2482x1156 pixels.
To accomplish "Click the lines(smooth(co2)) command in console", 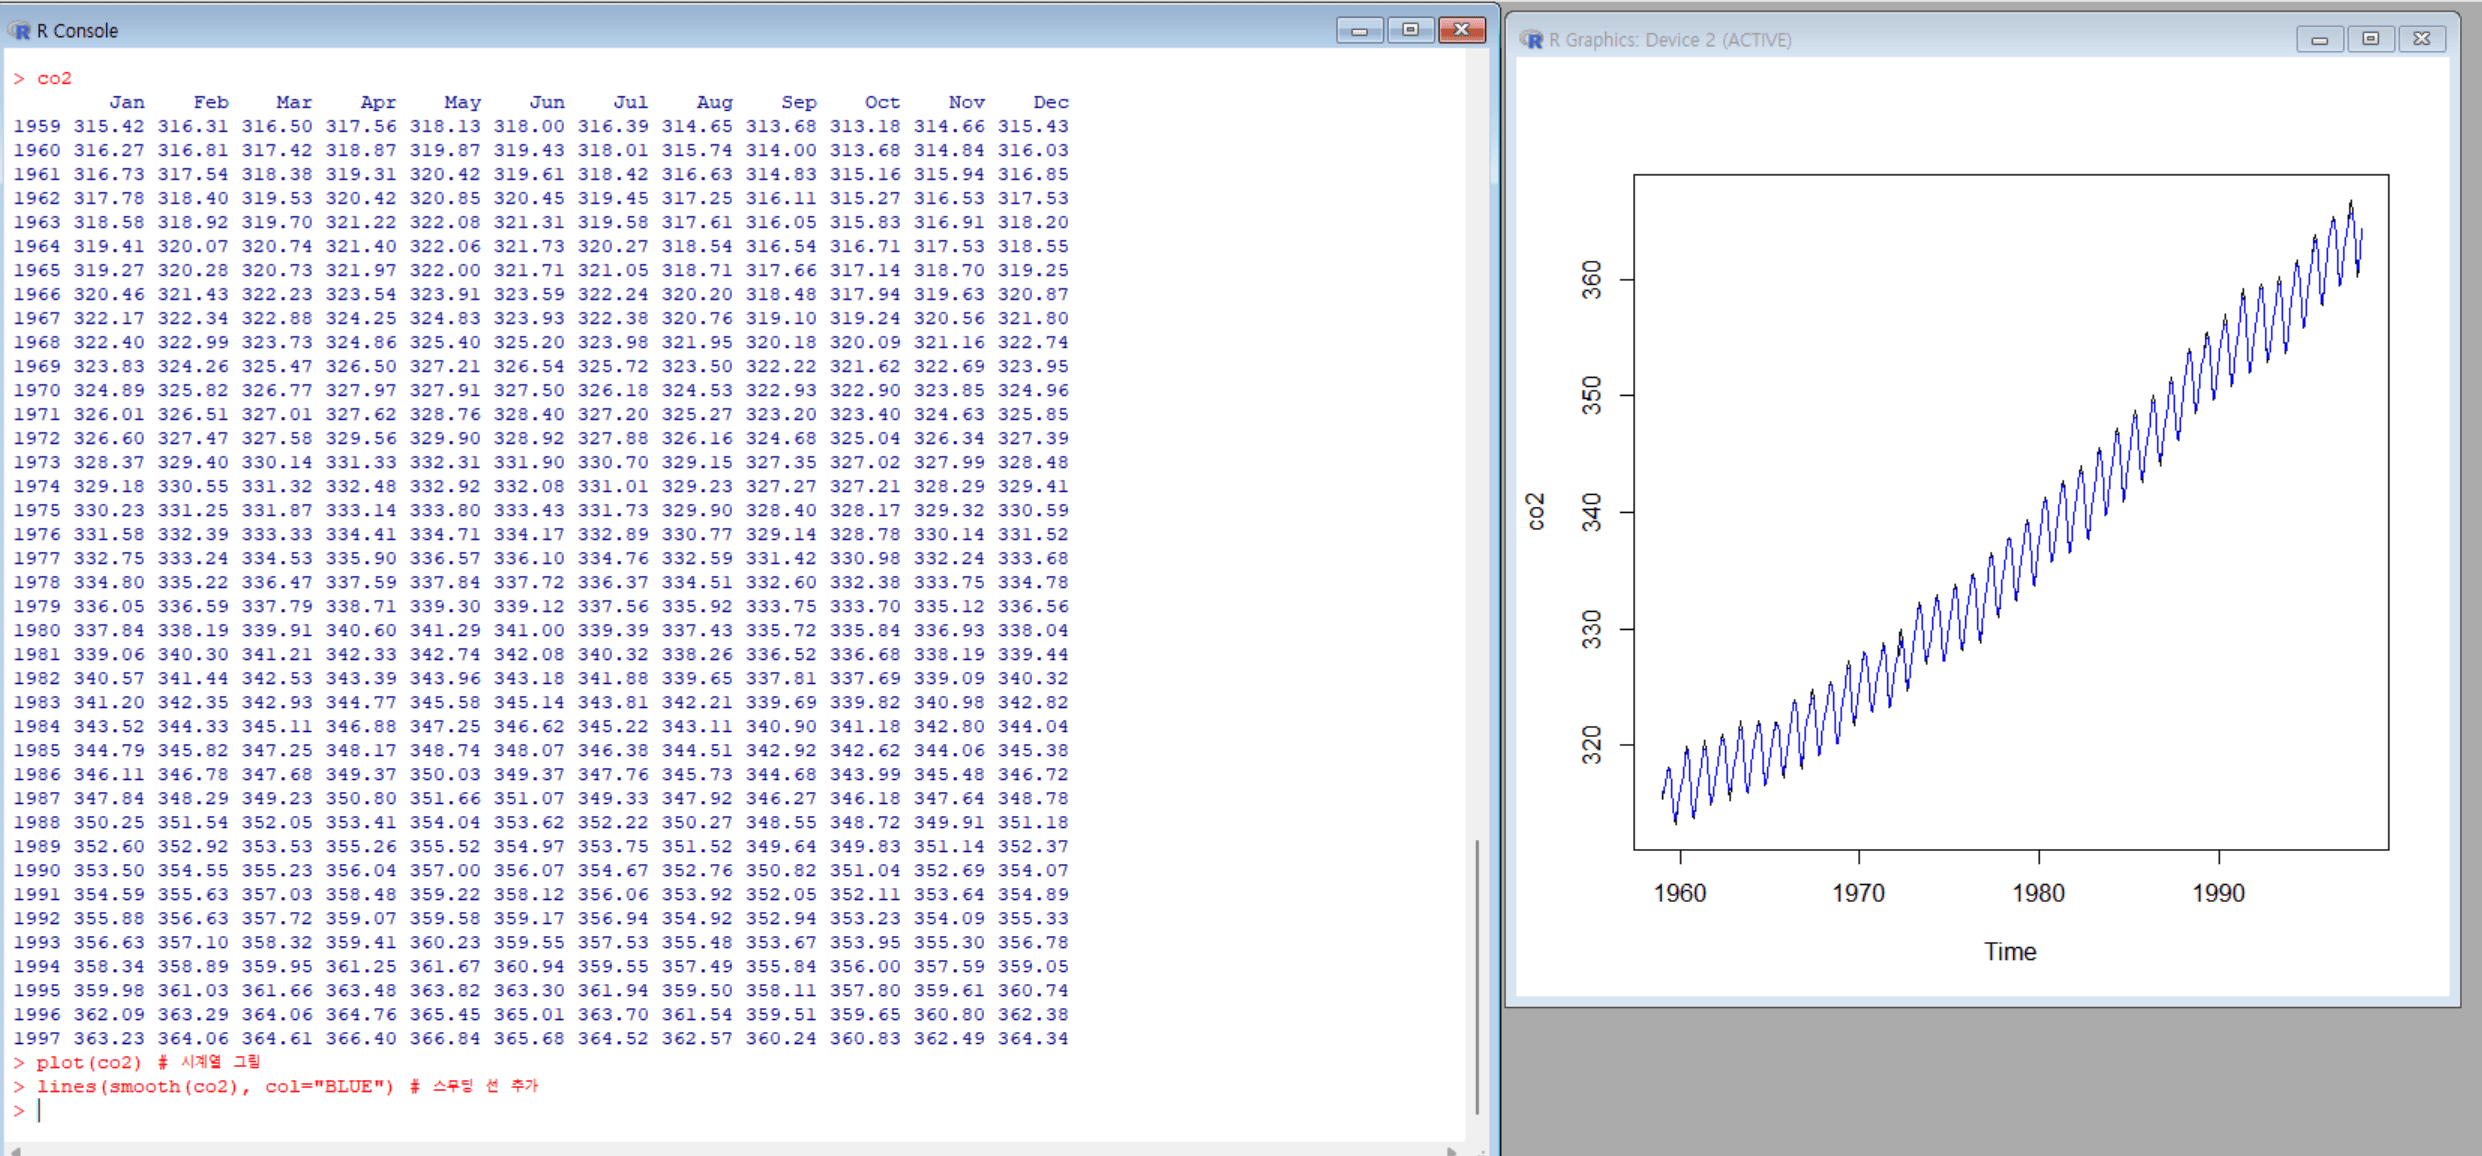I will (x=215, y=1086).
